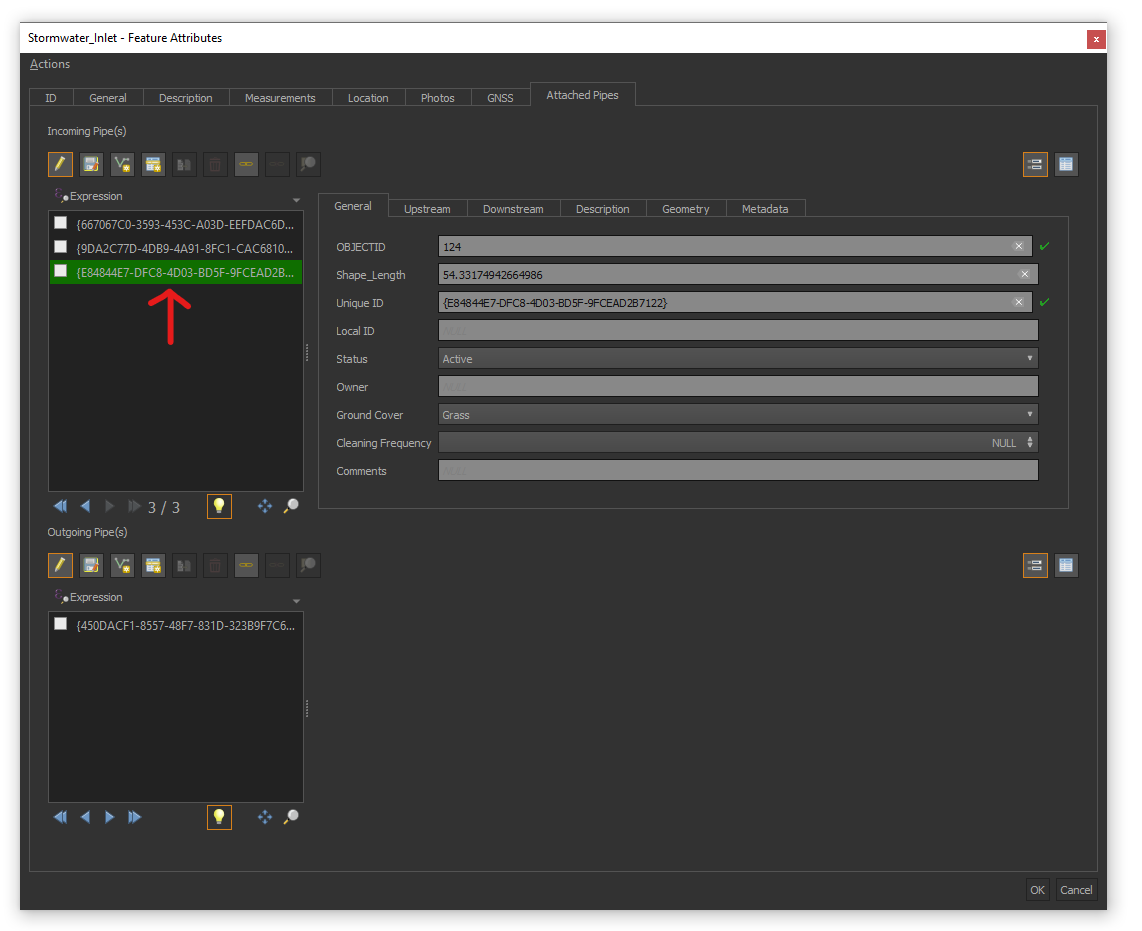Add child table record in Outgoing Pipe(s)
This screenshot has height=931, width=1142.
pos(153,565)
